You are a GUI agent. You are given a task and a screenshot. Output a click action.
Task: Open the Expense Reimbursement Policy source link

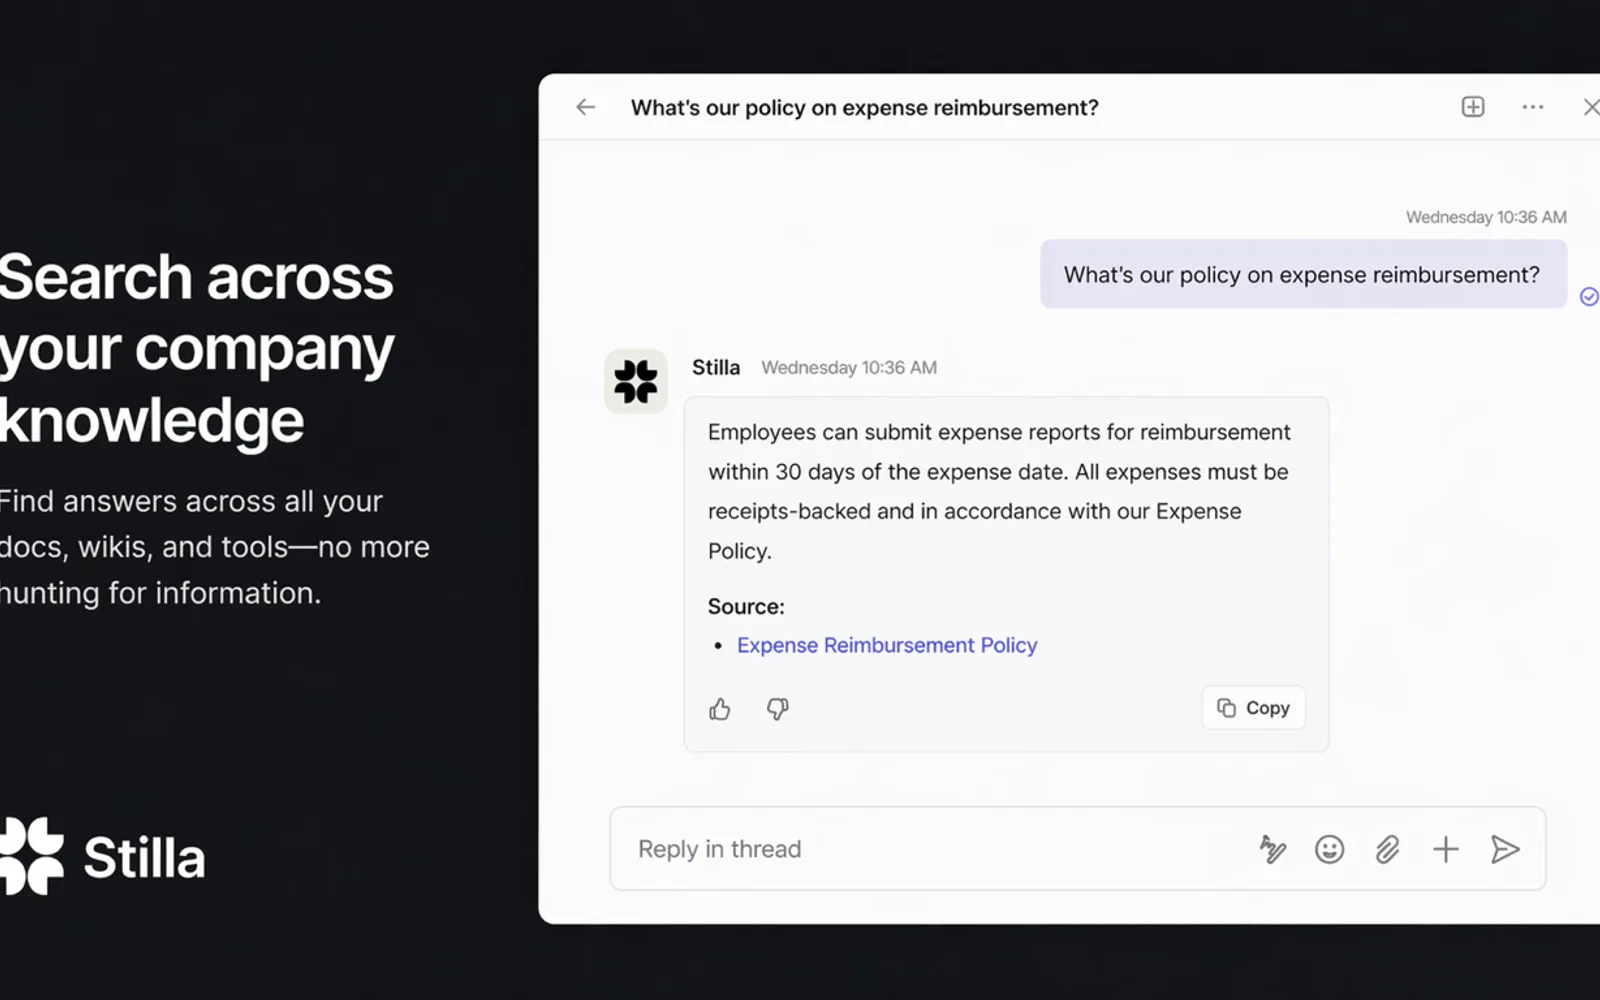pyautogui.click(x=887, y=645)
